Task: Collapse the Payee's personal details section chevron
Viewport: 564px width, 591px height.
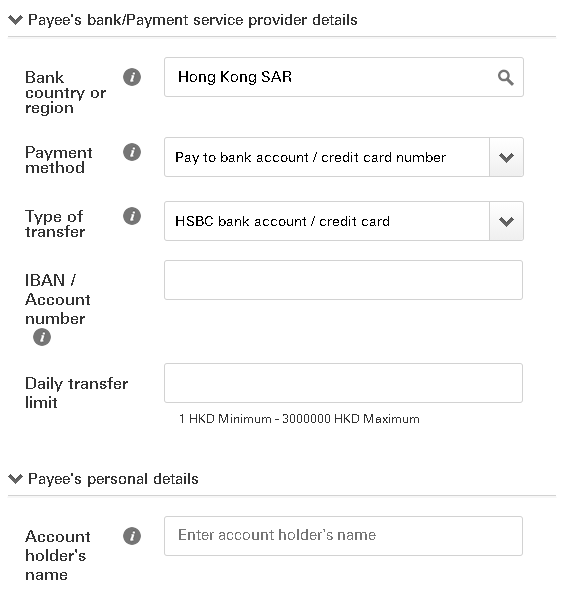Action: 15,479
